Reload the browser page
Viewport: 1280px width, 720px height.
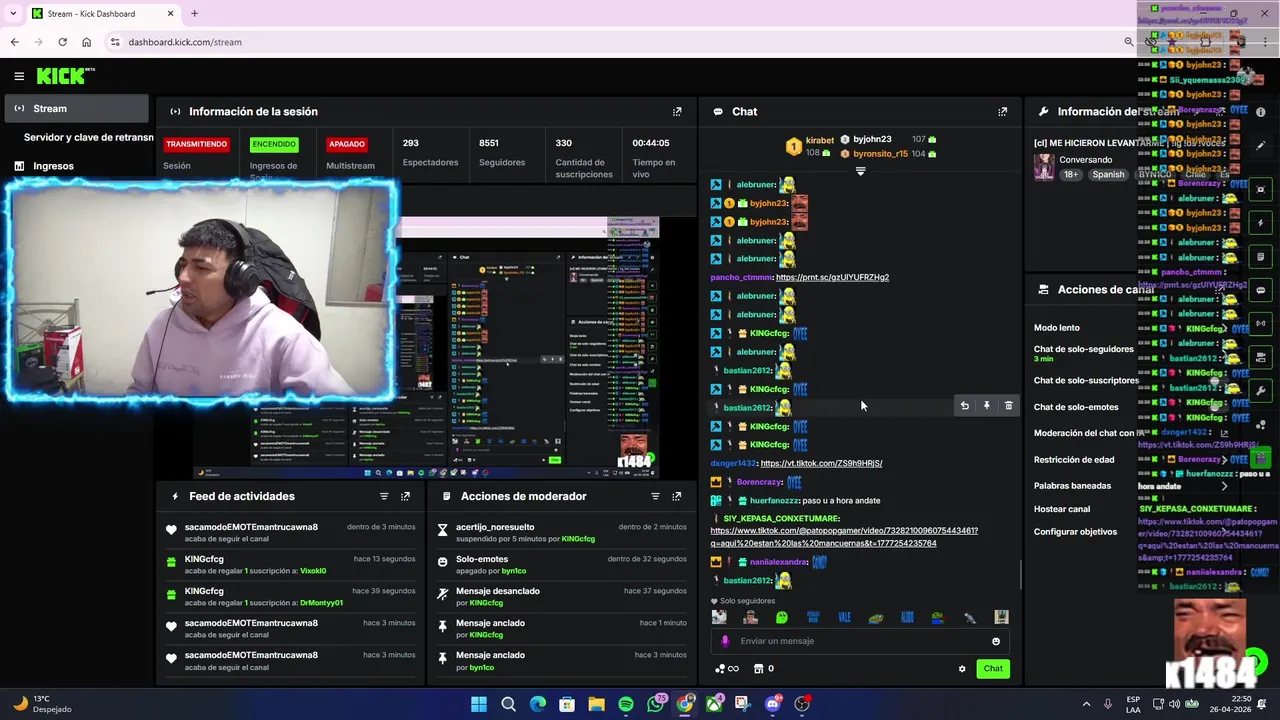click(63, 42)
